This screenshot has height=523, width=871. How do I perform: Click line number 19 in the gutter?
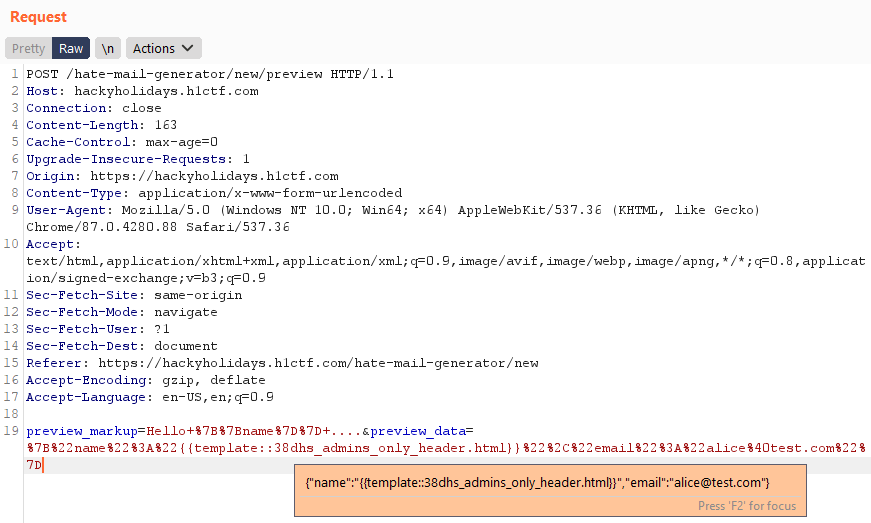click(x=11, y=431)
